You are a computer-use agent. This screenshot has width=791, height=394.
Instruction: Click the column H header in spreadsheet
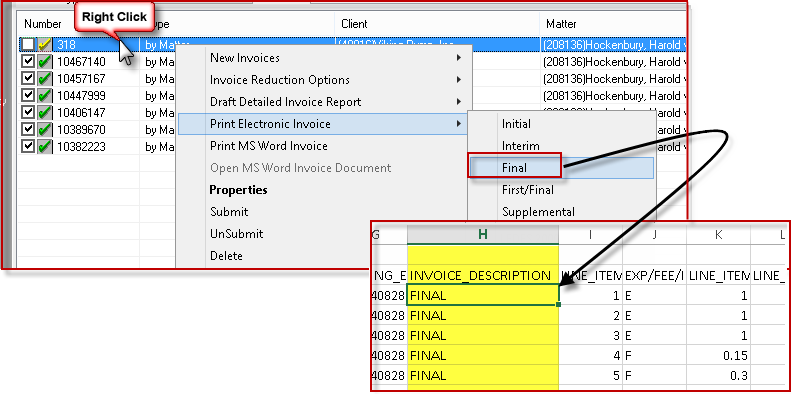(x=483, y=235)
